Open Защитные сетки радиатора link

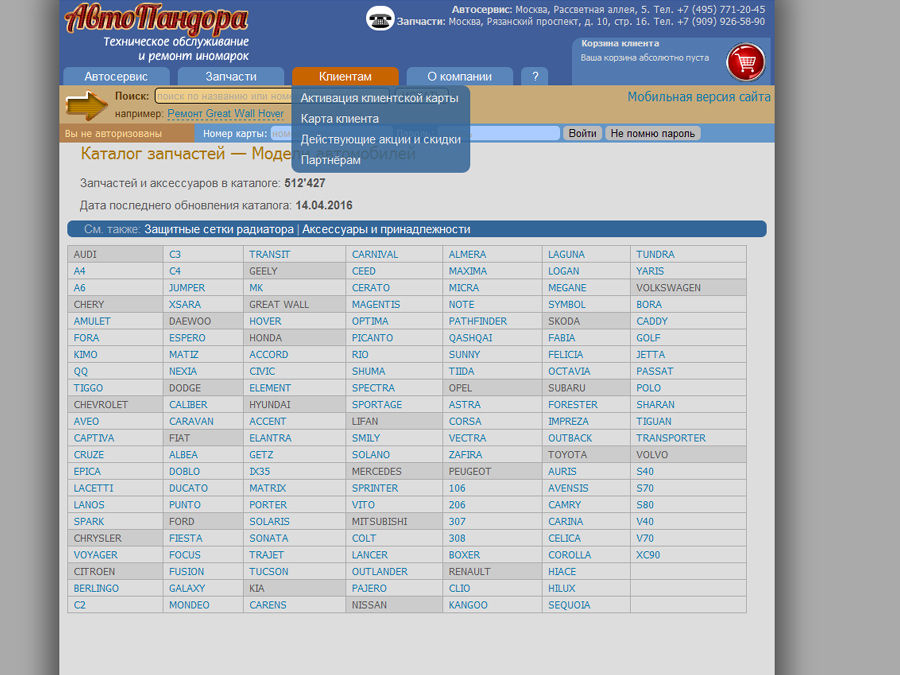219,229
